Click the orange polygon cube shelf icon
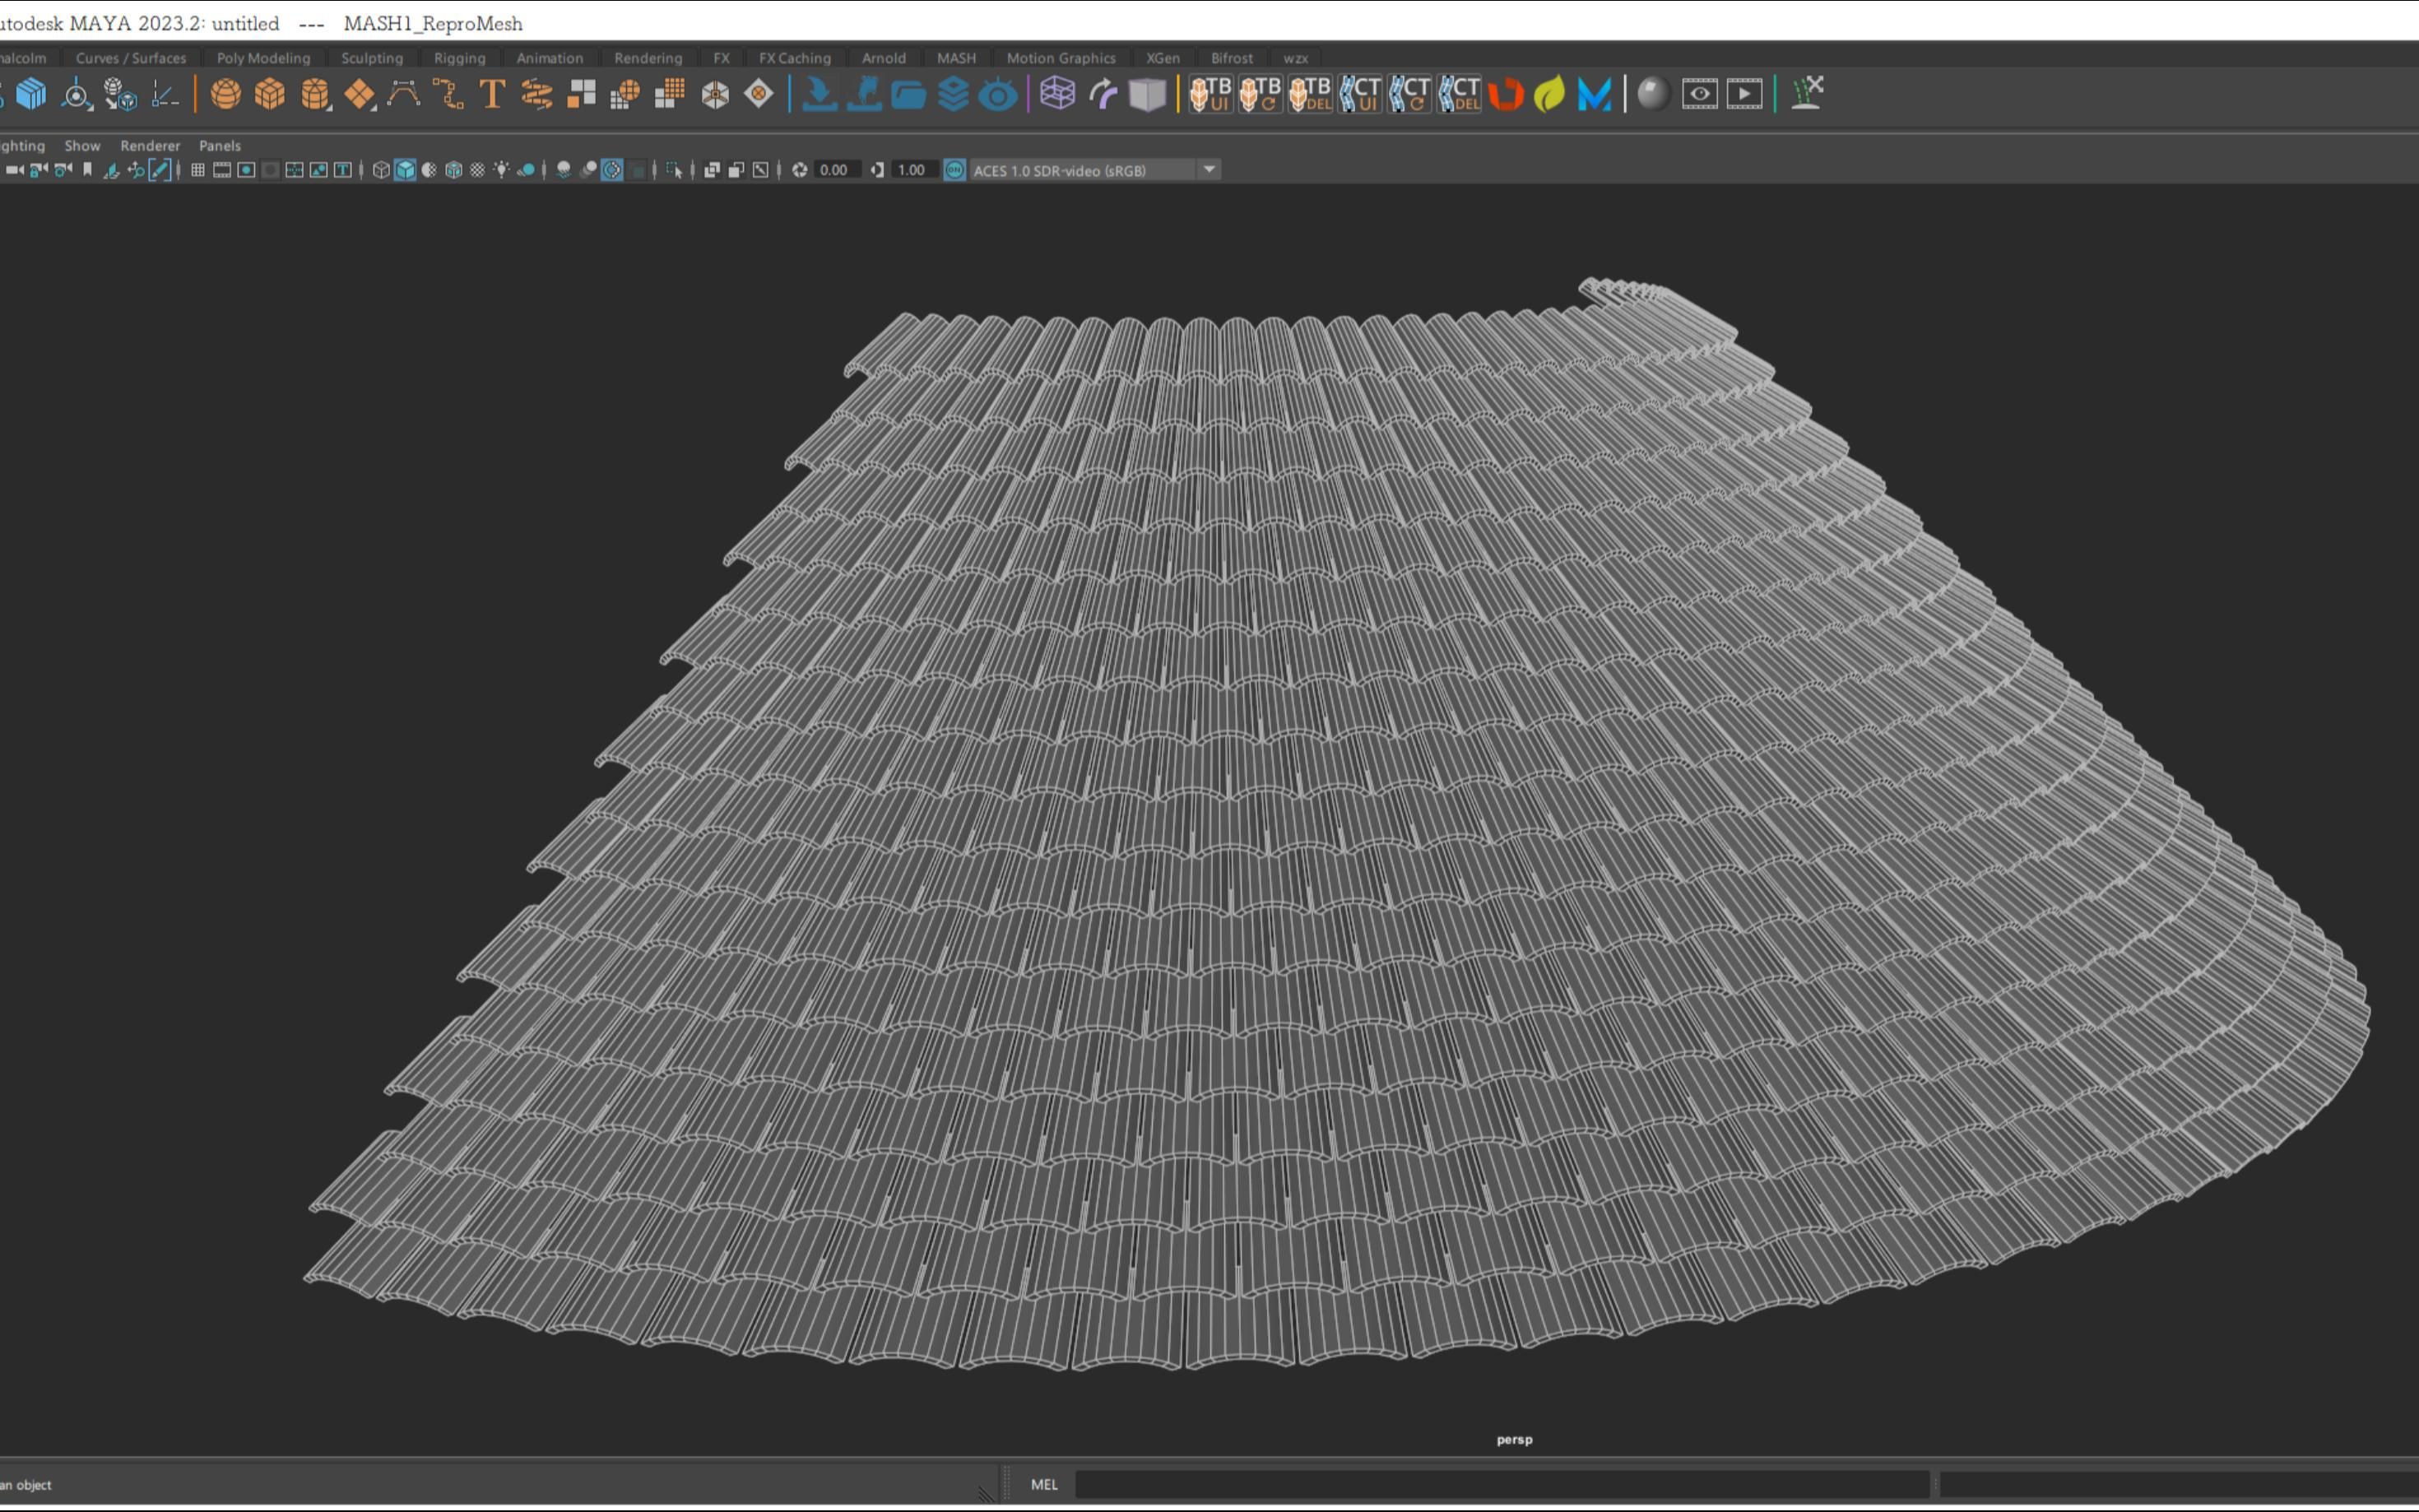This screenshot has height=1512, width=2419. pyautogui.click(x=270, y=94)
